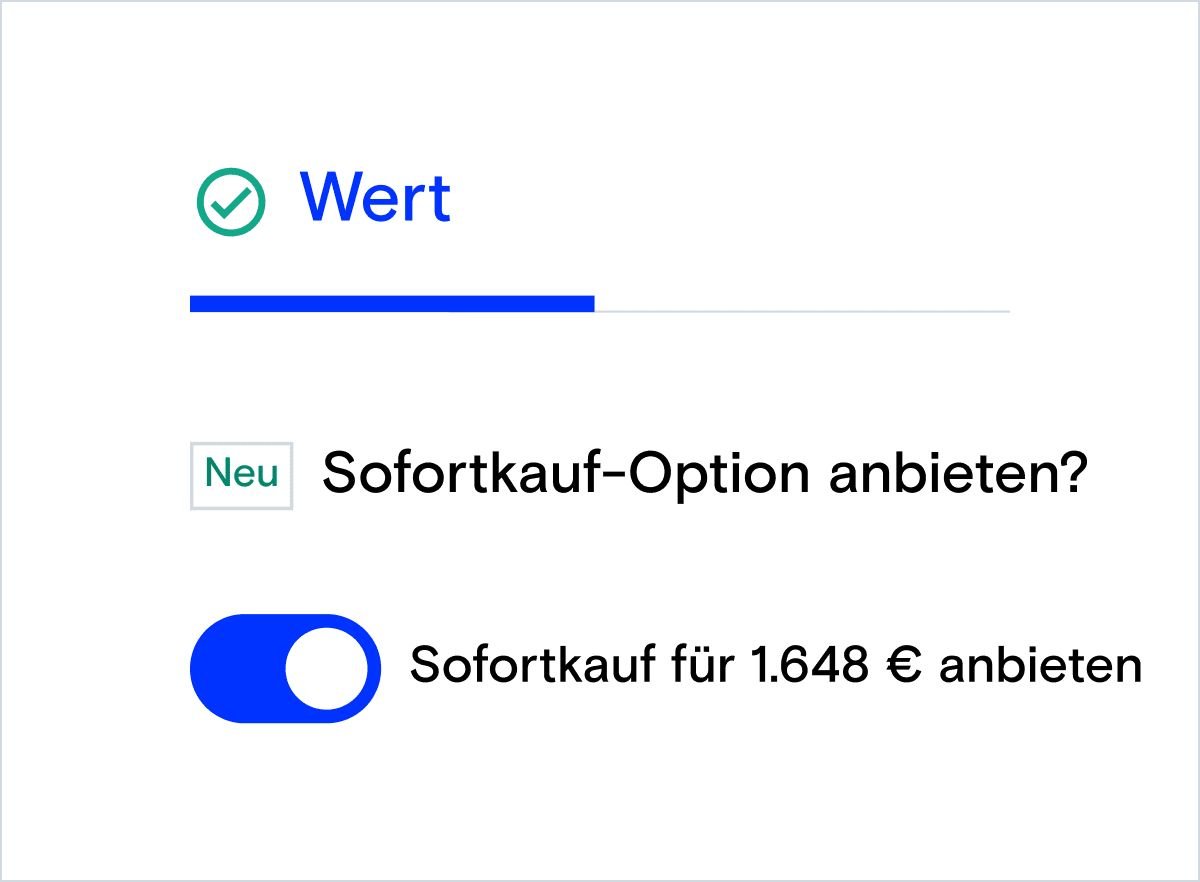This screenshot has width=1200, height=882.
Task: Click the euro symbol in the toggle label
Action: pos(903,667)
